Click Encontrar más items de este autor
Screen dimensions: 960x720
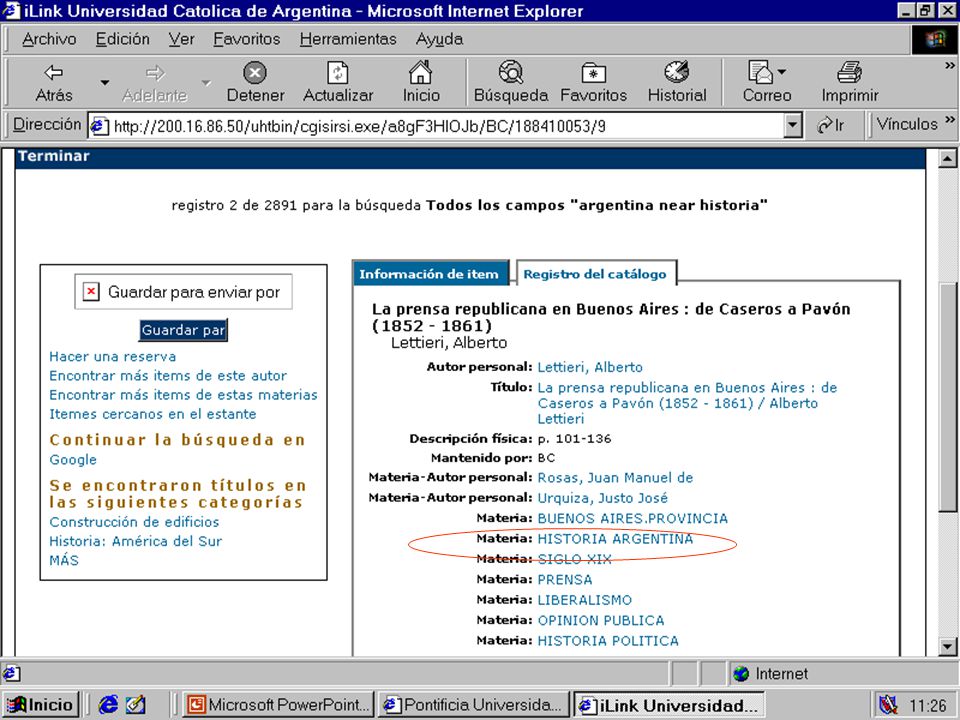pos(168,375)
